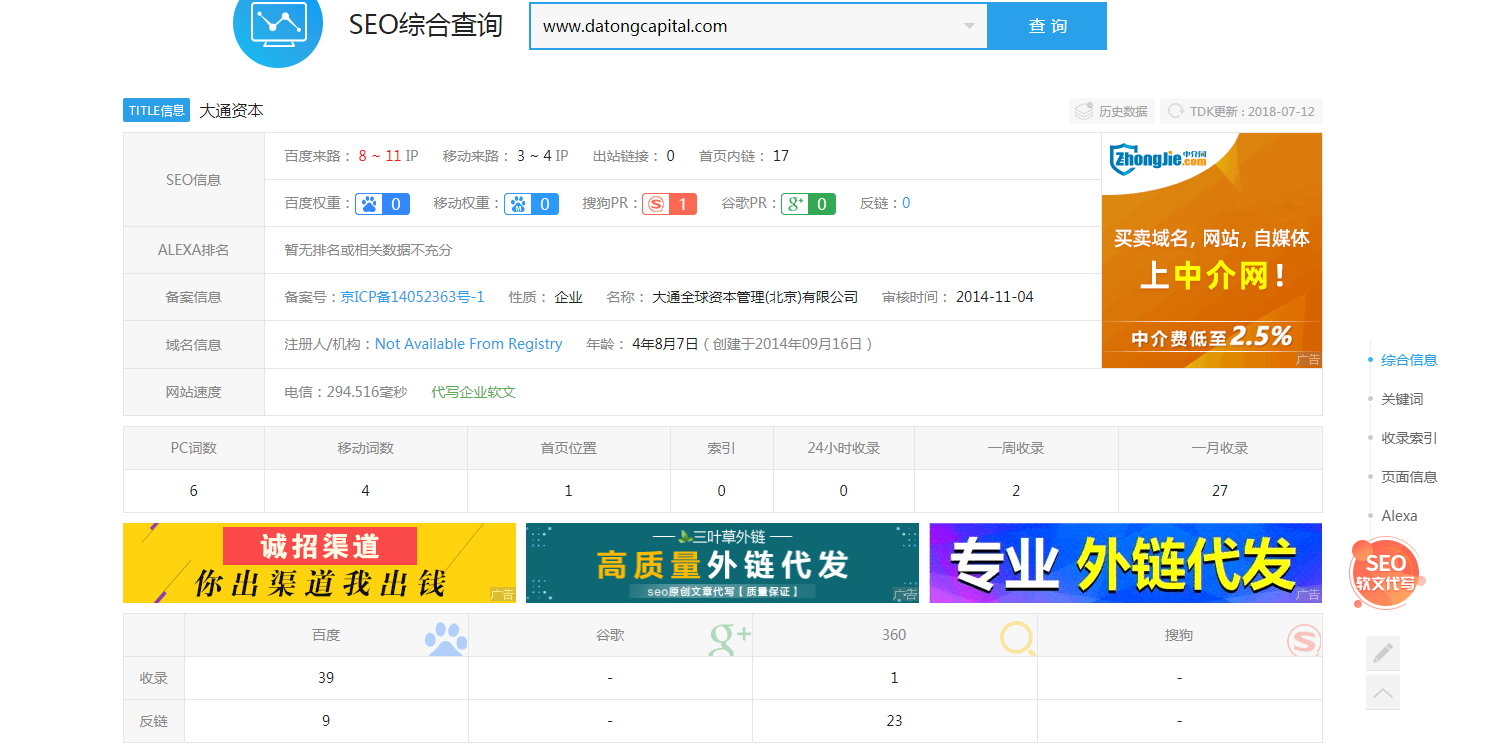Click the 谷歌 column header g+ icon
1494x755 pixels.
(730, 638)
